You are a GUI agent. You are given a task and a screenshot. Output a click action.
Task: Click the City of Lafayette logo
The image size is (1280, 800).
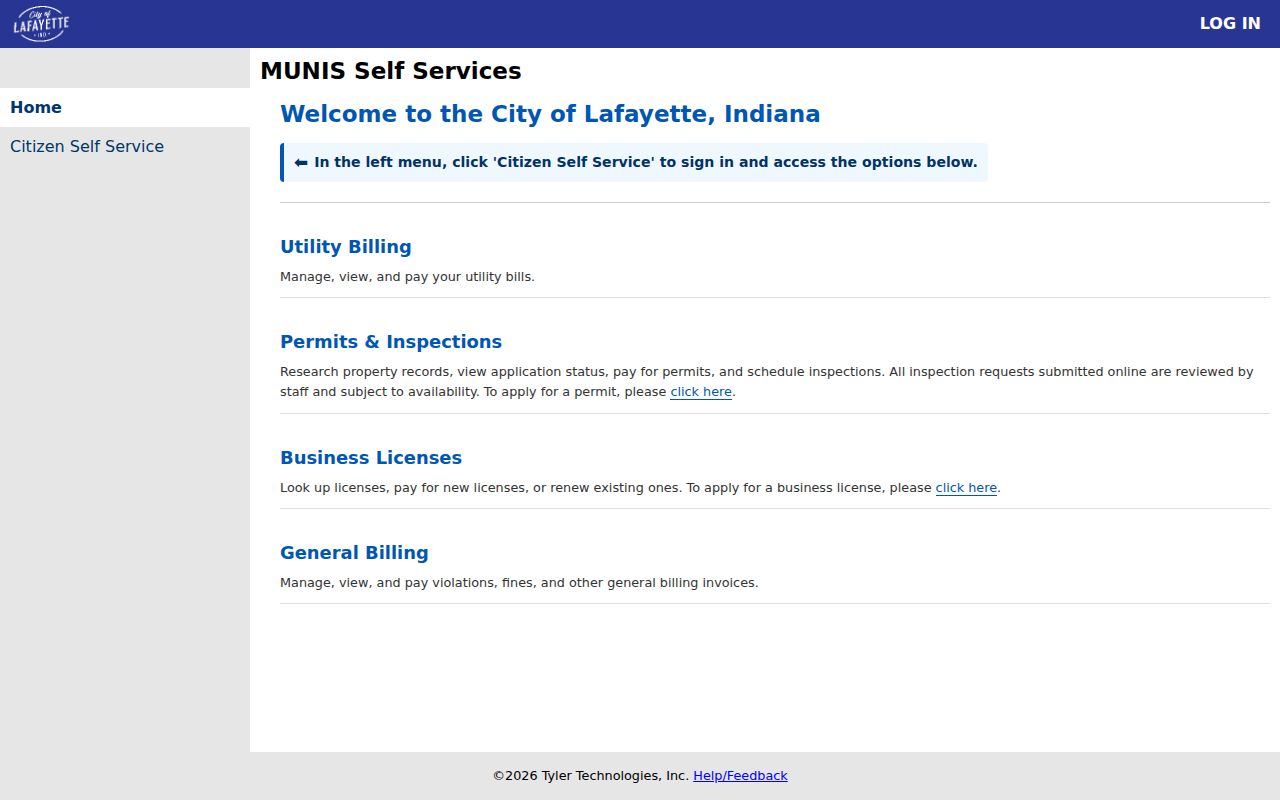point(41,23)
